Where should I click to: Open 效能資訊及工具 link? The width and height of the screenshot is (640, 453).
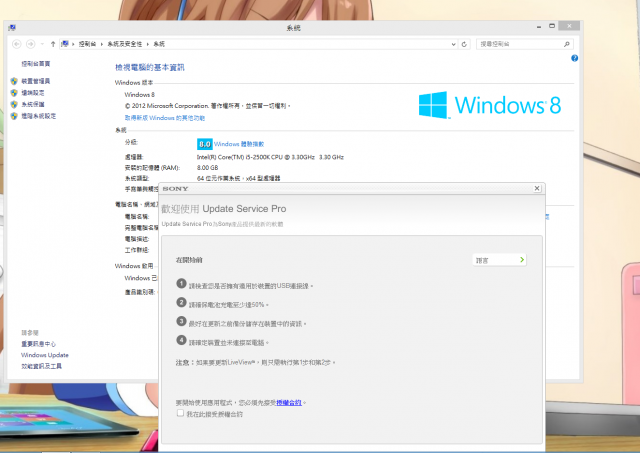click(41, 366)
